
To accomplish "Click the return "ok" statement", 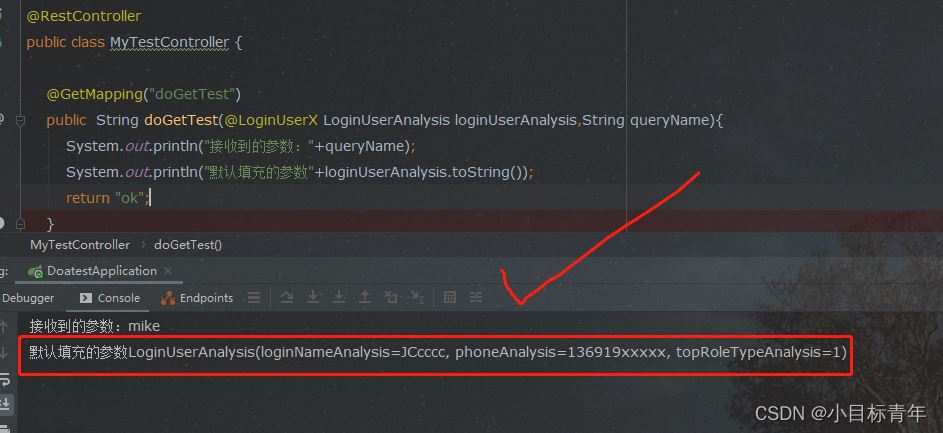I will pyautogui.click(x=106, y=198).
